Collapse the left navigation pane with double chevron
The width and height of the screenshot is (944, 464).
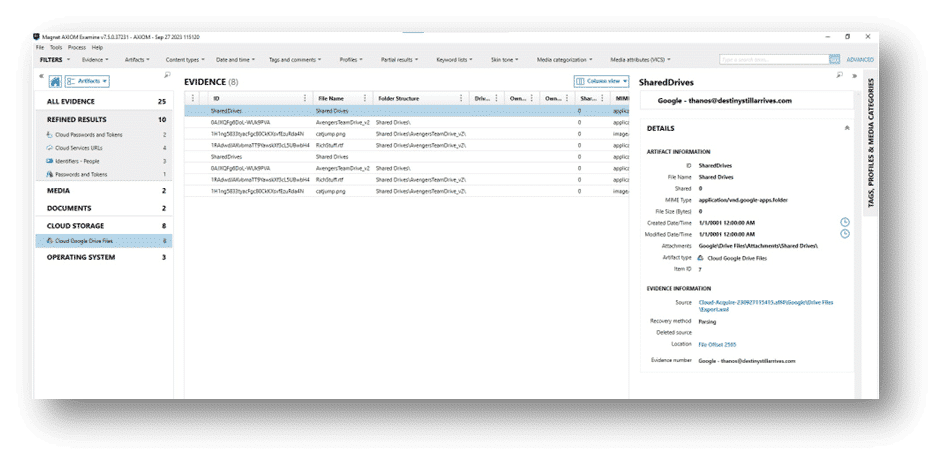point(41,76)
